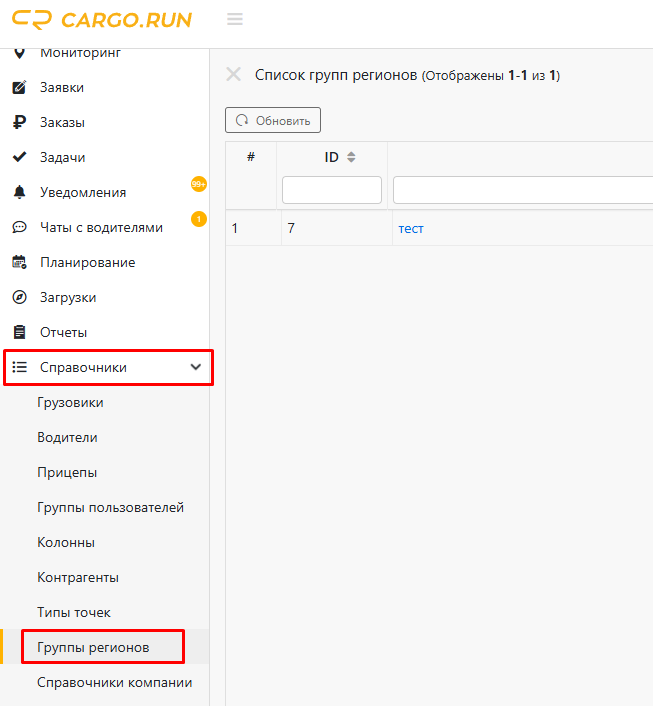The width and height of the screenshot is (653, 706).
Task: Click the Cargo.Run logo
Action: point(102,20)
